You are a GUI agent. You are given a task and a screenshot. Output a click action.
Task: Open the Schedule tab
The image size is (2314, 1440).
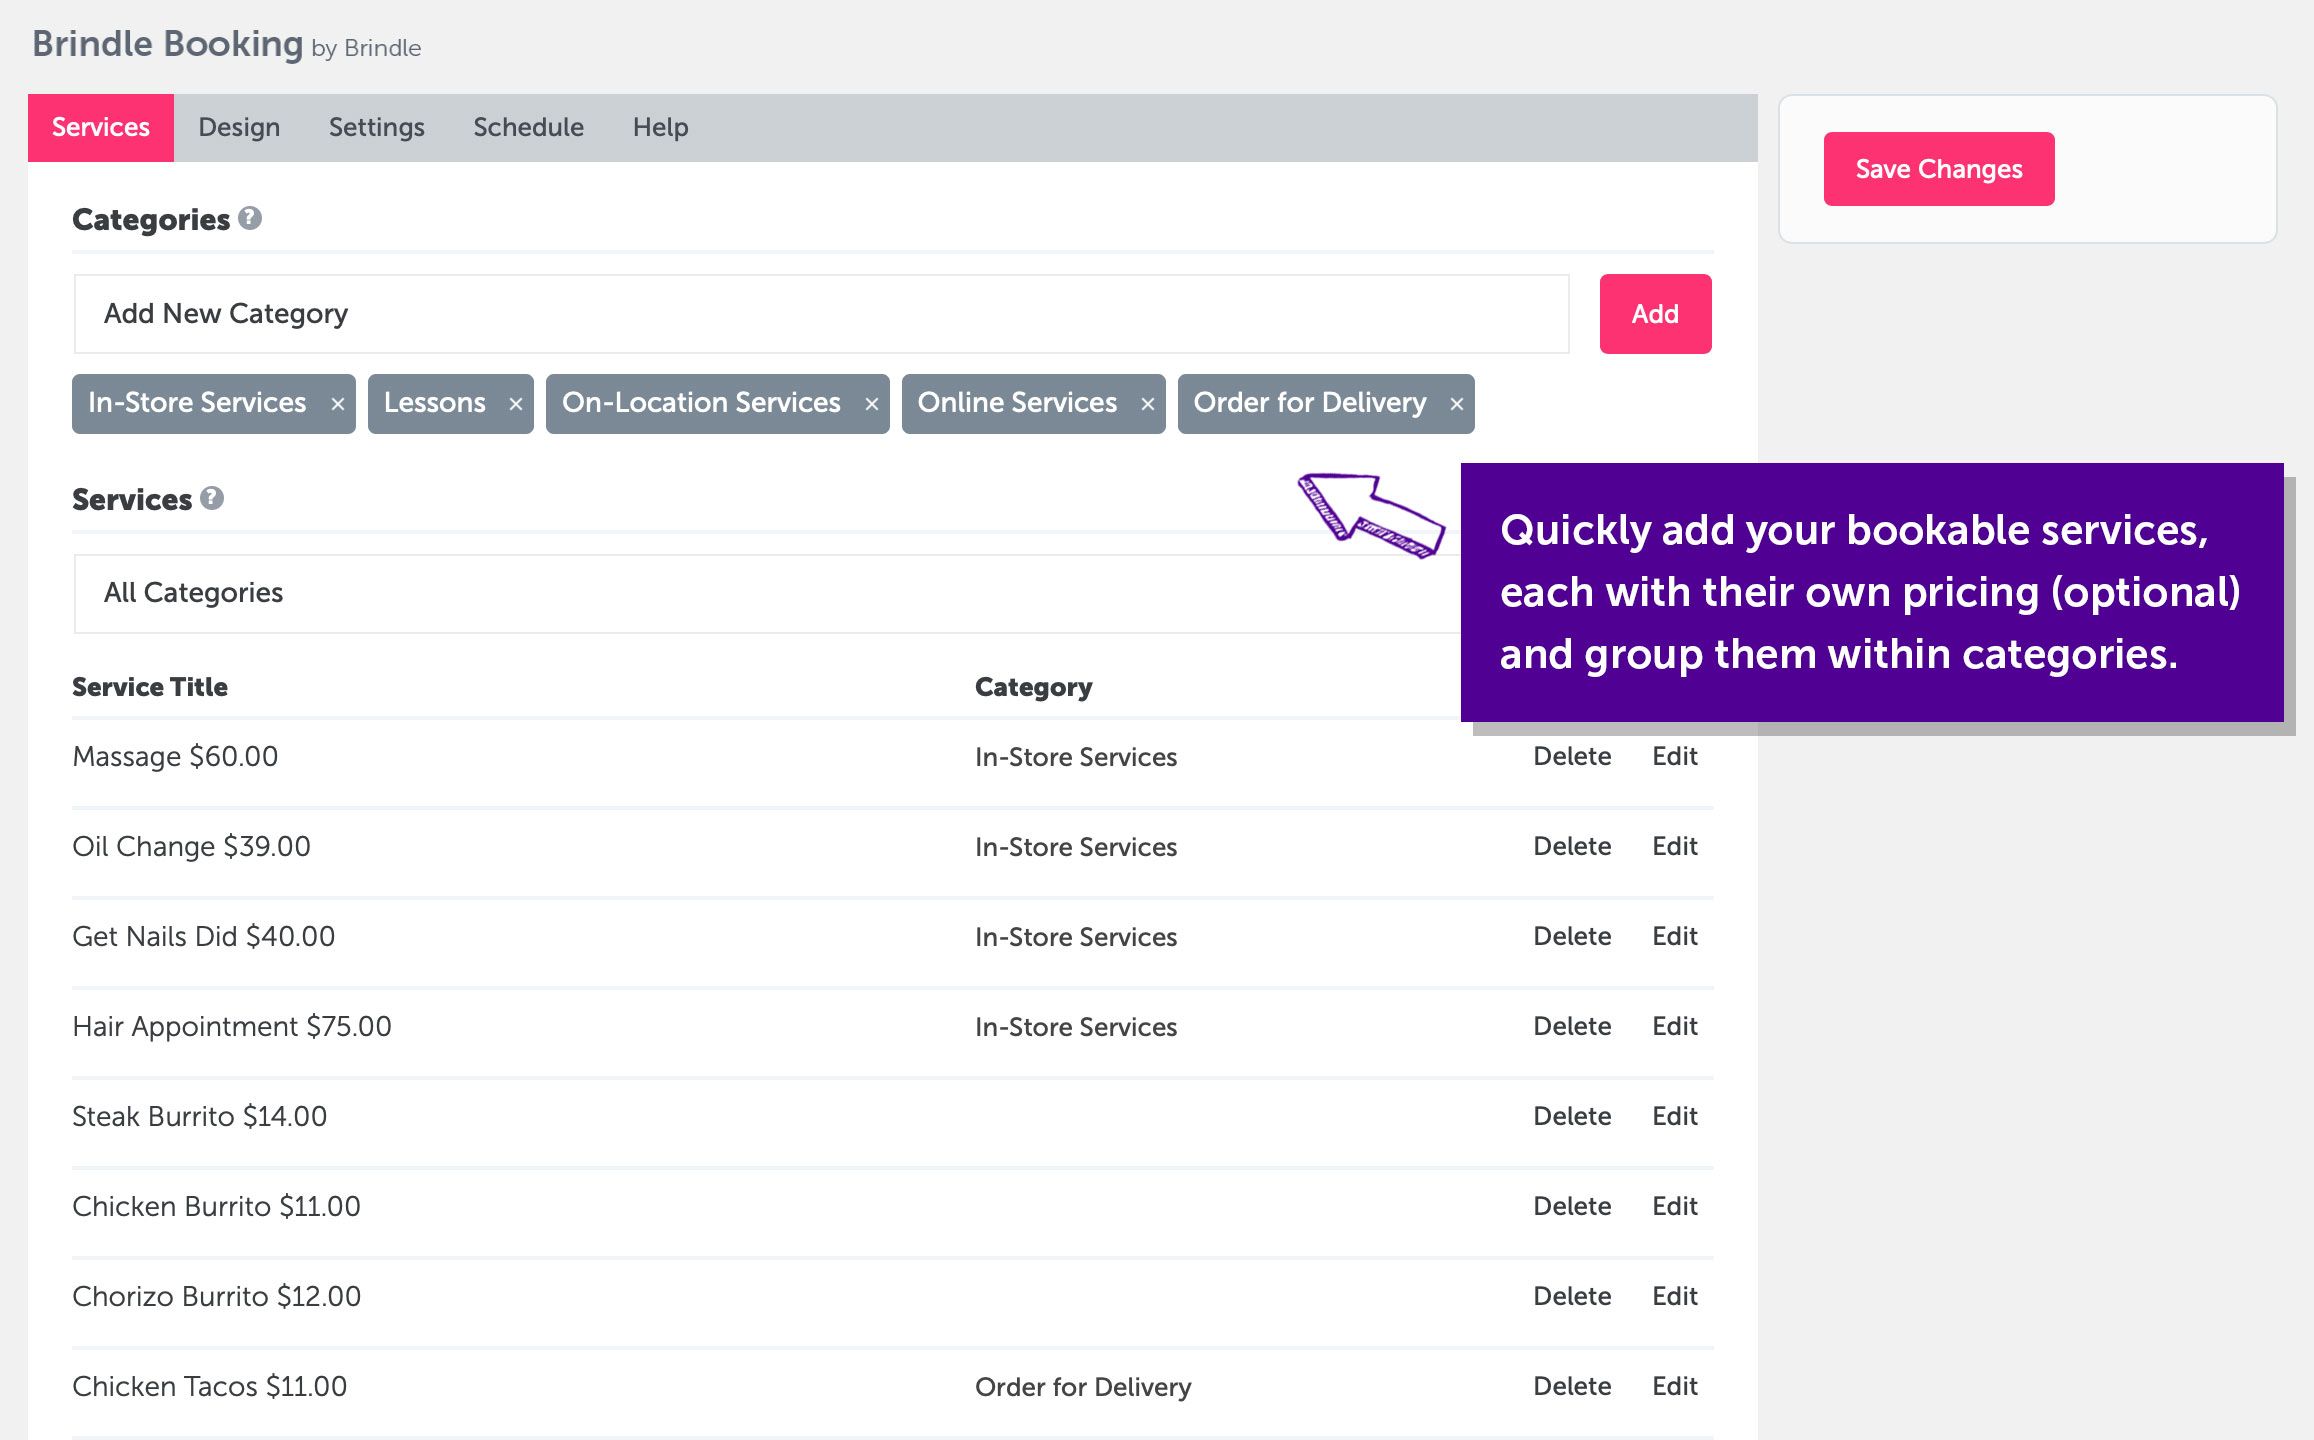coord(529,128)
